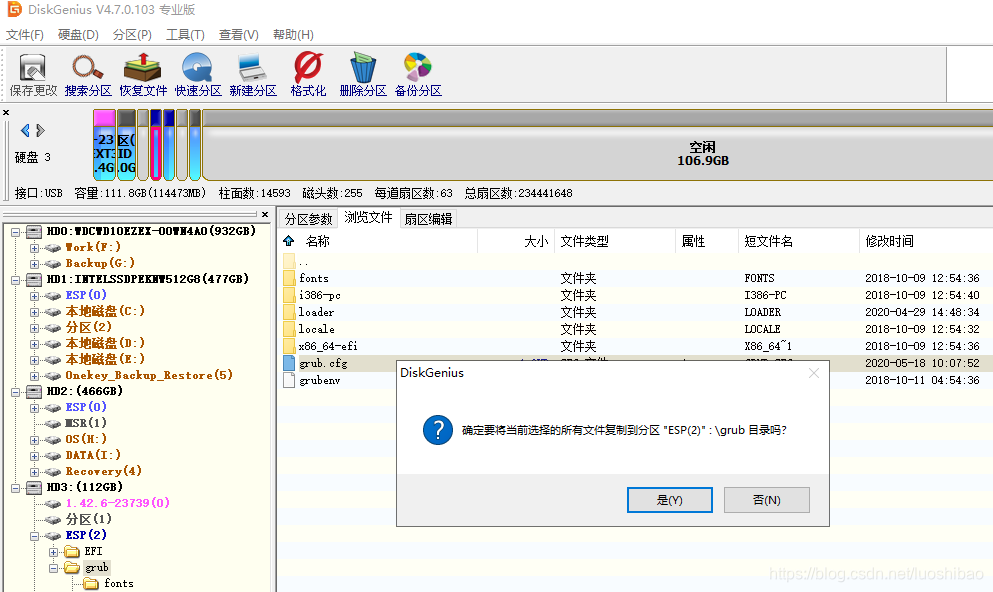Collapse the HD2 (466GB) tree node
The image size is (993, 592).
click(16, 392)
